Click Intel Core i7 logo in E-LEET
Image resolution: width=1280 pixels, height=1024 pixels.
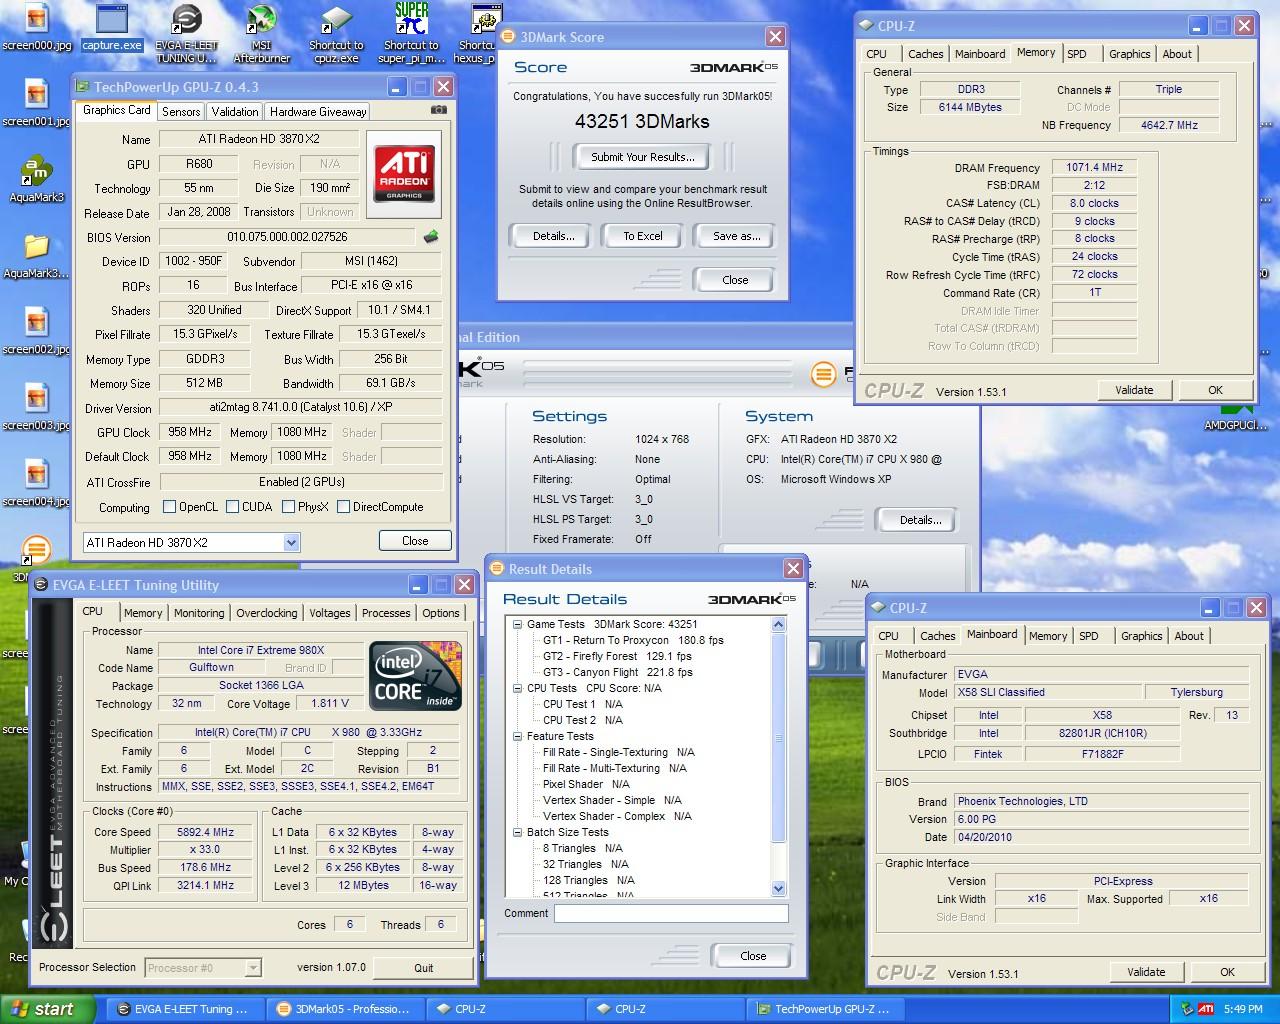[416, 675]
